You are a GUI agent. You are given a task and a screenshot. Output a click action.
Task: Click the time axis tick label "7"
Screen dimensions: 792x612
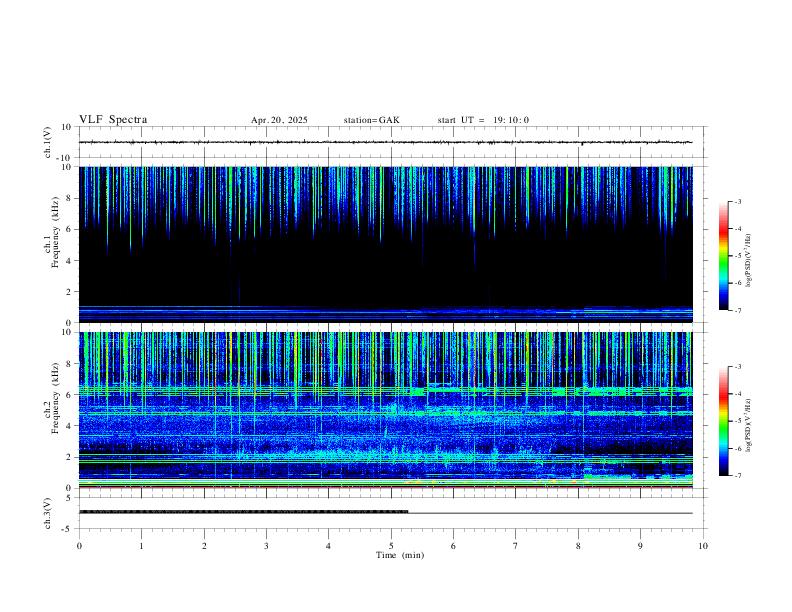pos(516,546)
